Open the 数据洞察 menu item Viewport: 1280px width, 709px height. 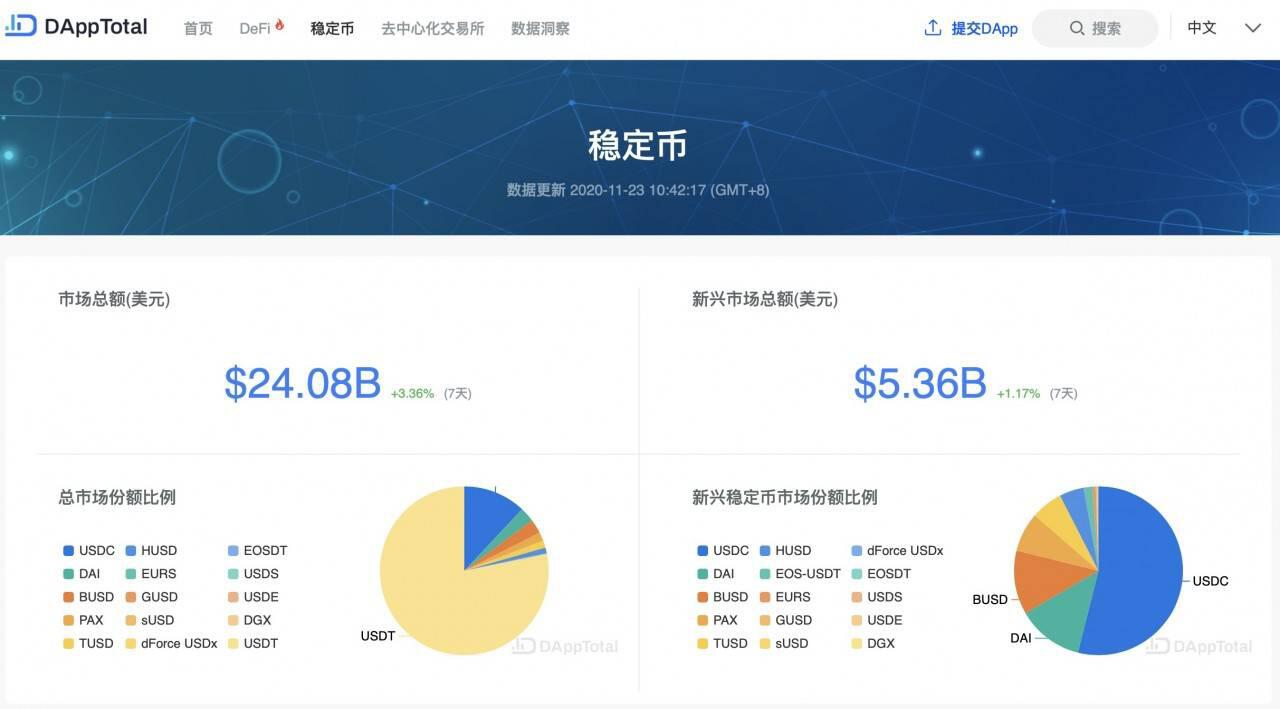point(540,28)
